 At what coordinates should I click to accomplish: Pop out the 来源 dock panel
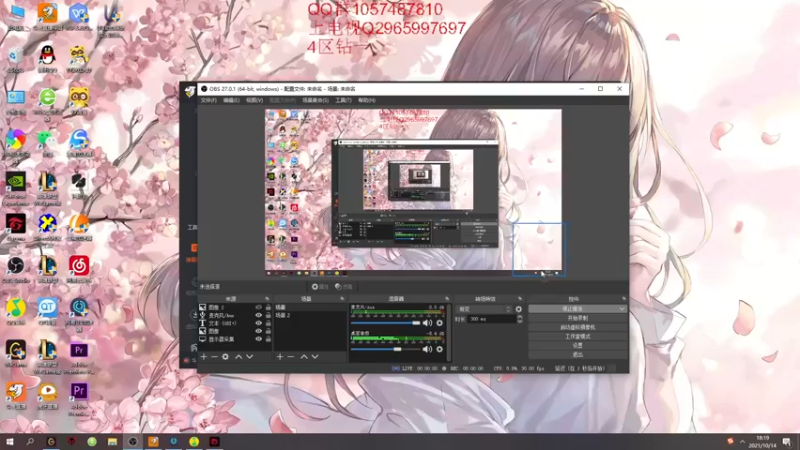pyautogui.click(x=267, y=299)
